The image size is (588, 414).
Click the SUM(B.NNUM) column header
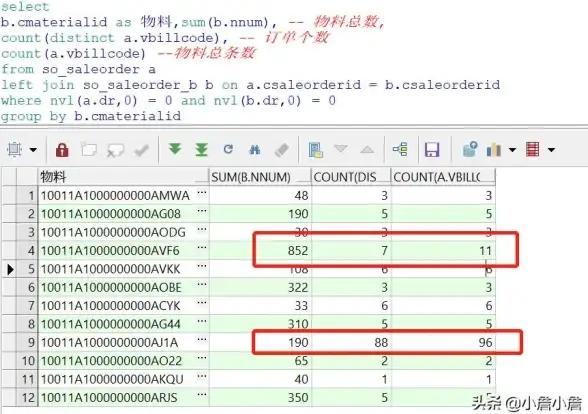coord(260,177)
